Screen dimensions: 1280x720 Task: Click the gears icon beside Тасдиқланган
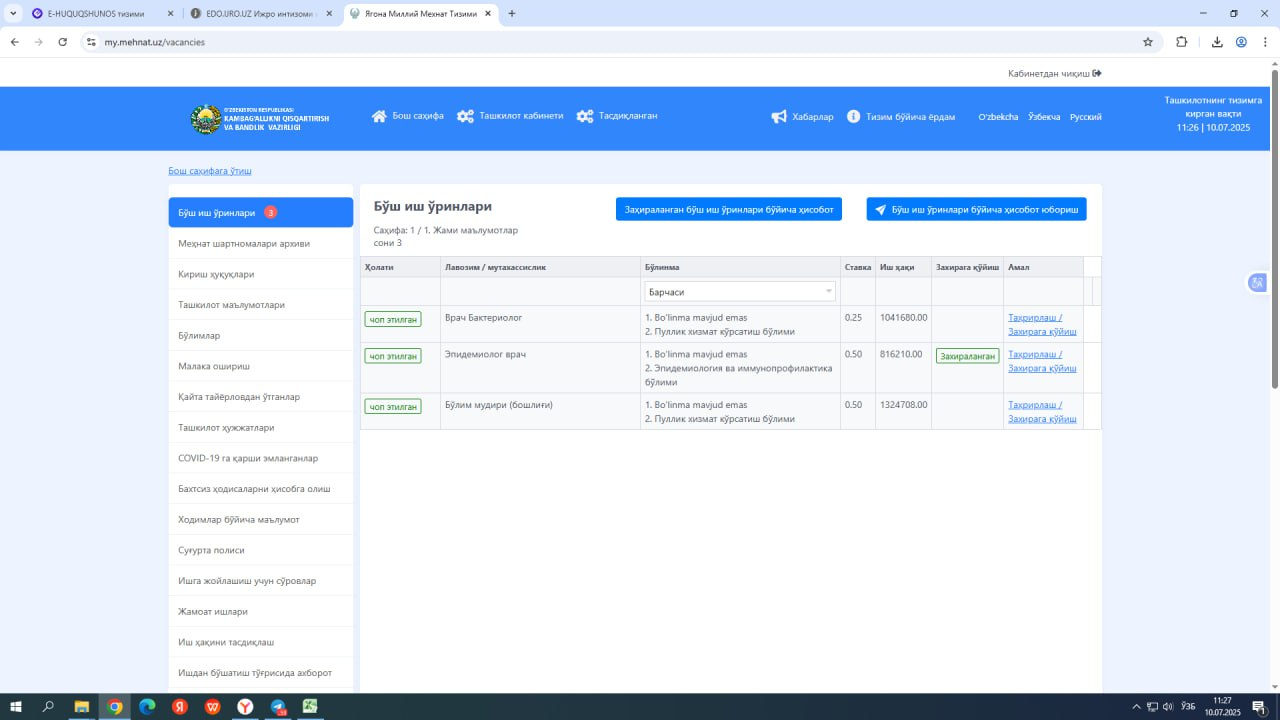[585, 116]
